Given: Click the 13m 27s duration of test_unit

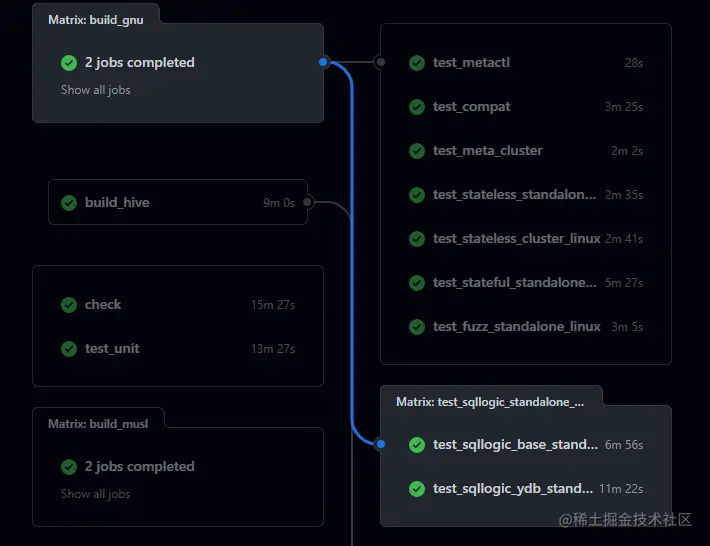Looking at the screenshot, I should coord(273,349).
